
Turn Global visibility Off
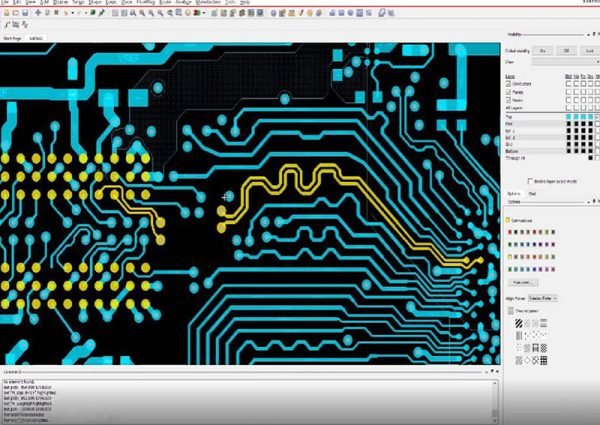566,50
